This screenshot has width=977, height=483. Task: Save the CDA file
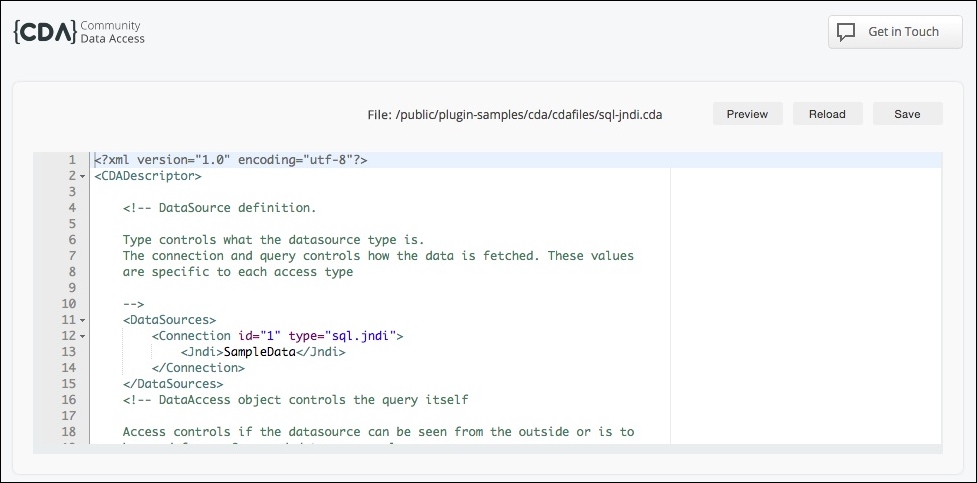tap(907, 114)
